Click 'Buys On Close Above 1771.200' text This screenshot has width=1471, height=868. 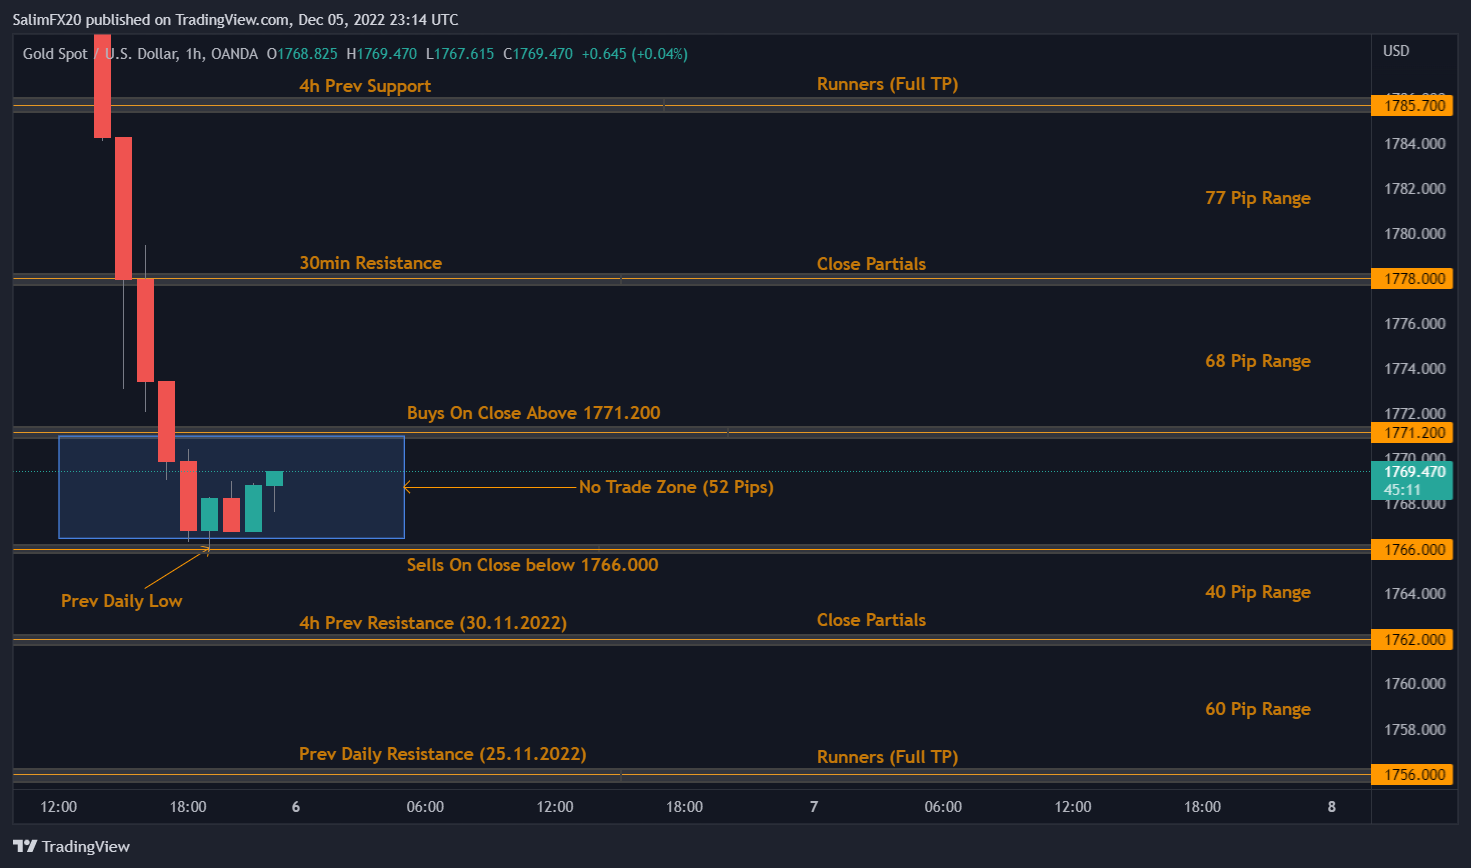point(533,413)
